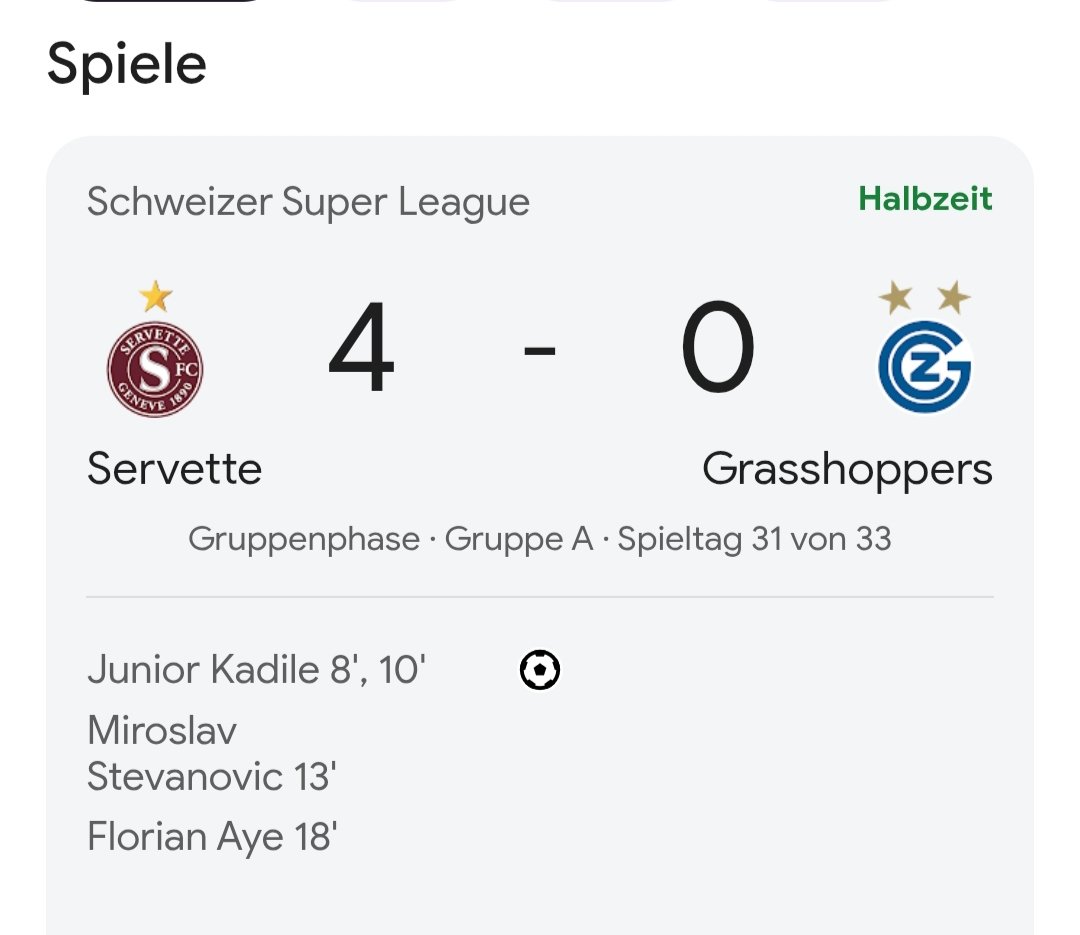Click the gold star above Servette crest
The height and width of the screenshot is (935, 1080).
(x=155, y=296)
